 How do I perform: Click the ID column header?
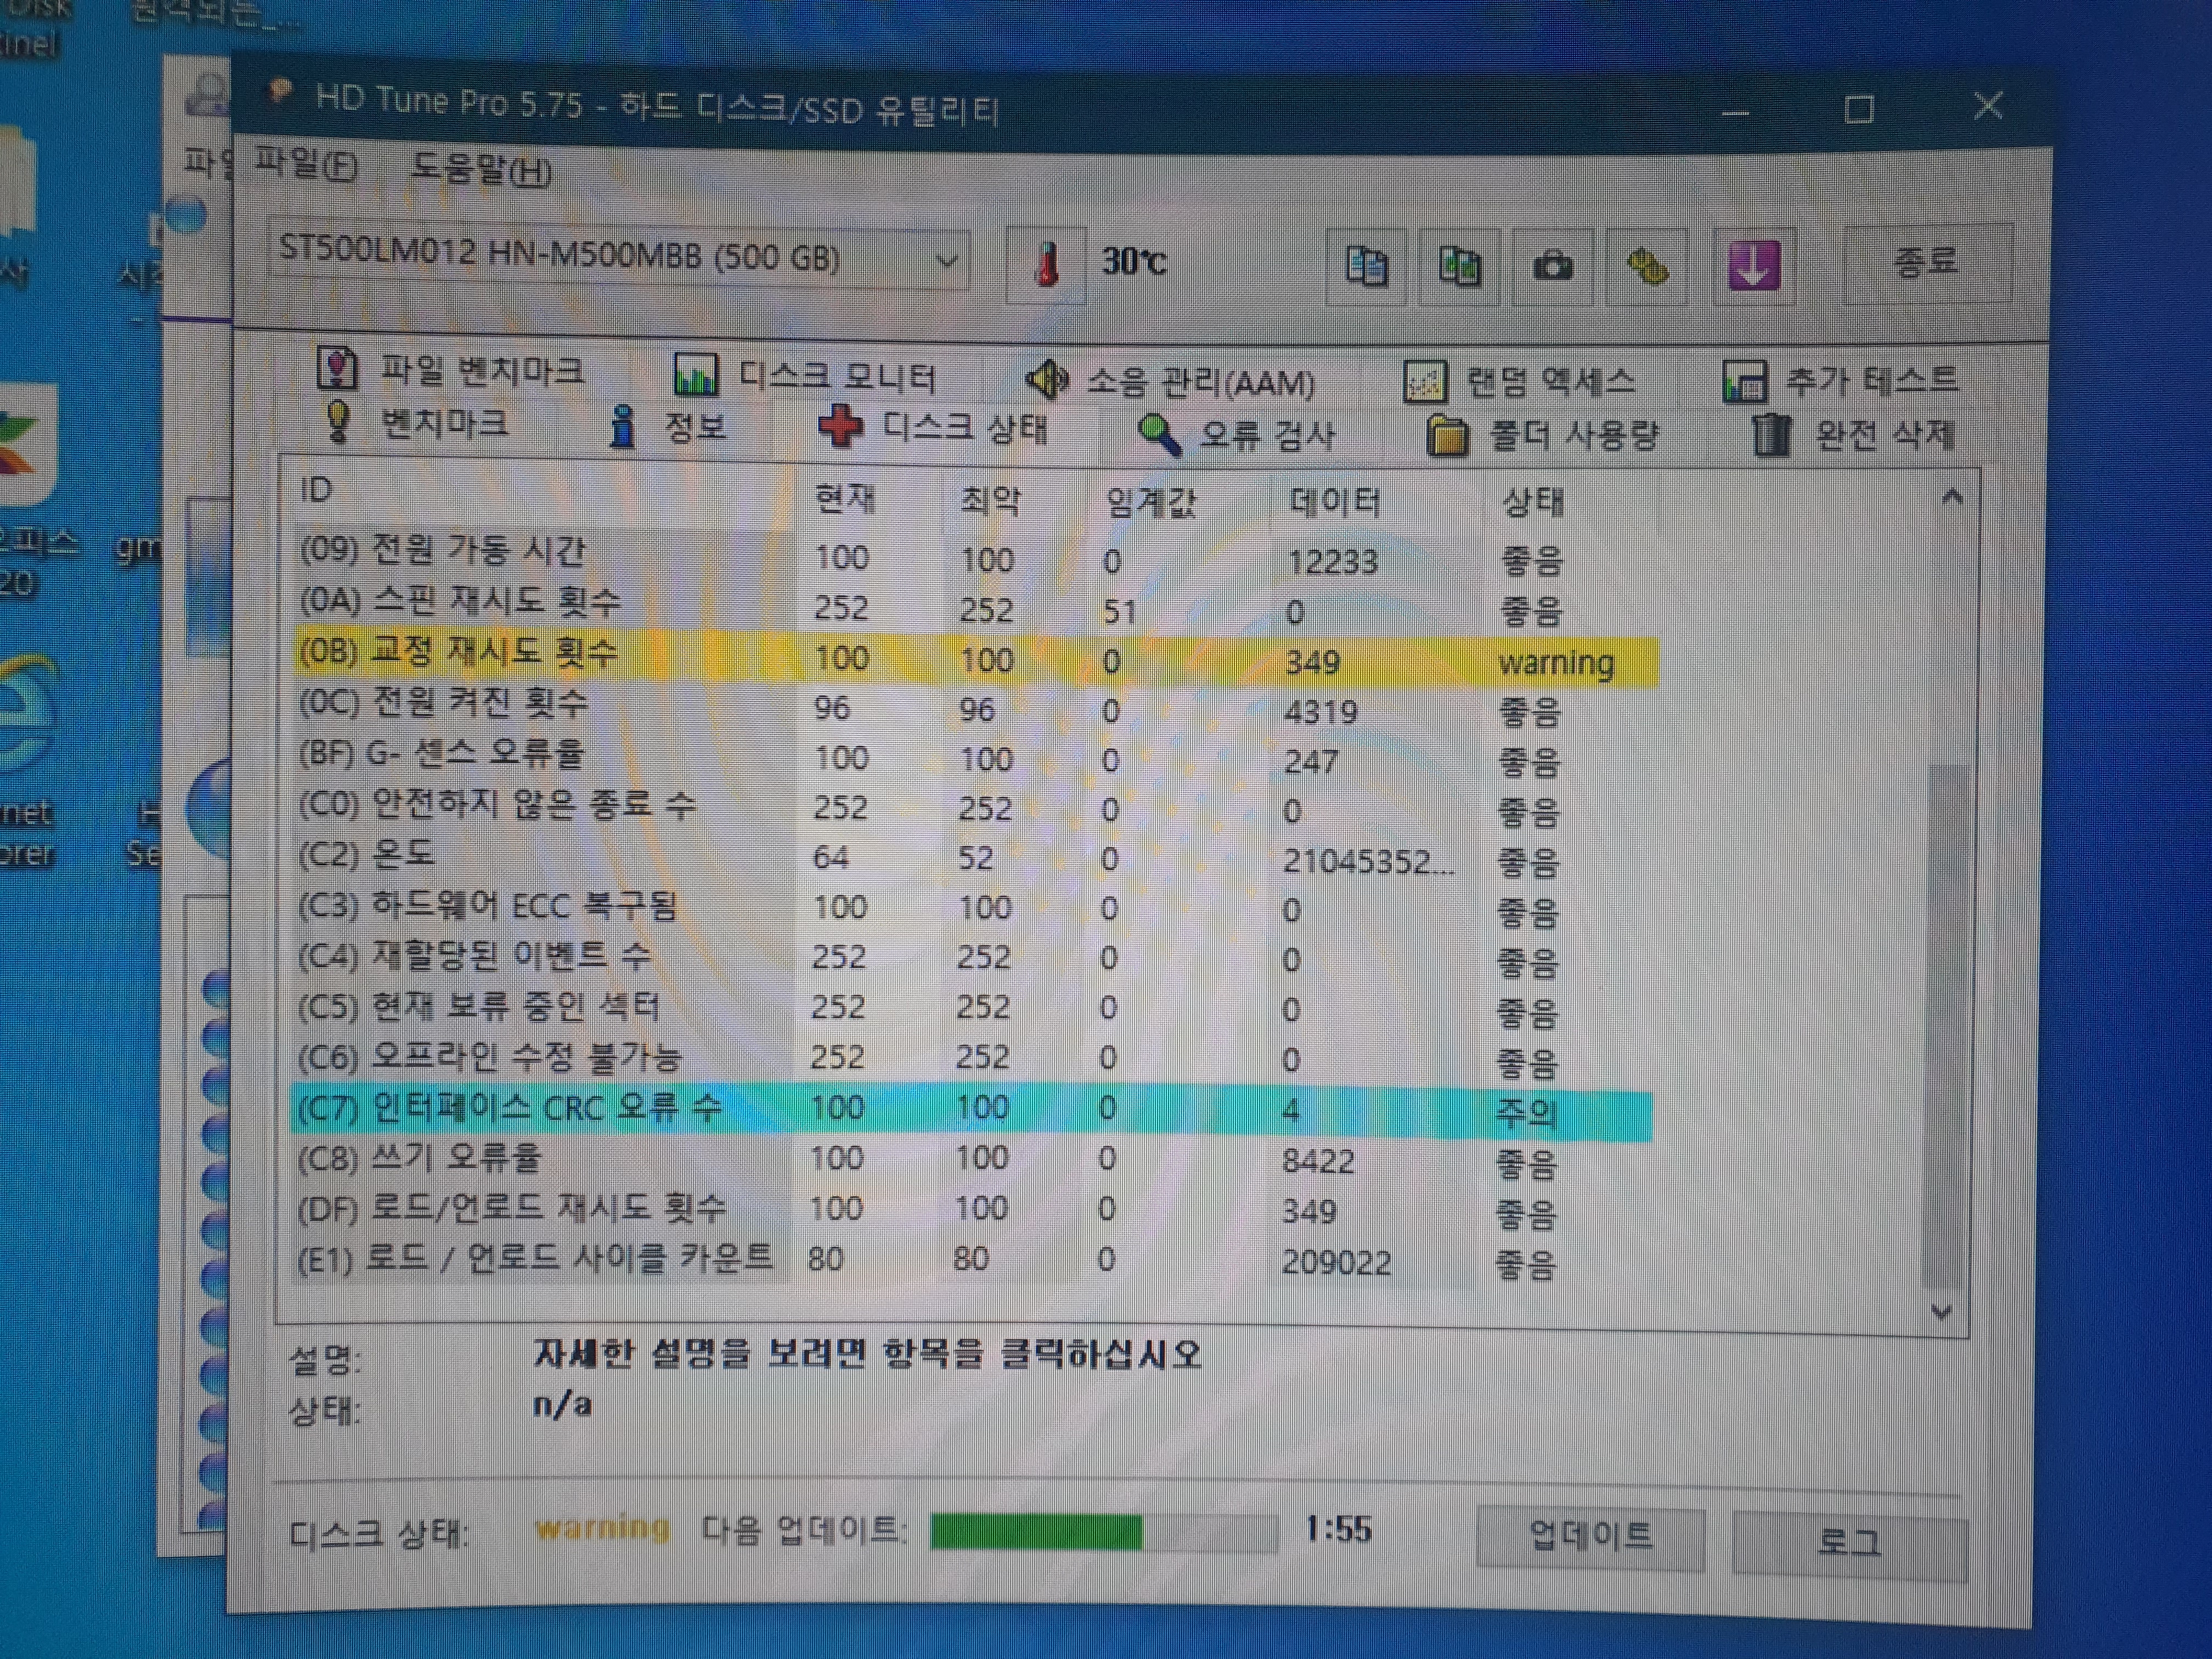(316, 489)
